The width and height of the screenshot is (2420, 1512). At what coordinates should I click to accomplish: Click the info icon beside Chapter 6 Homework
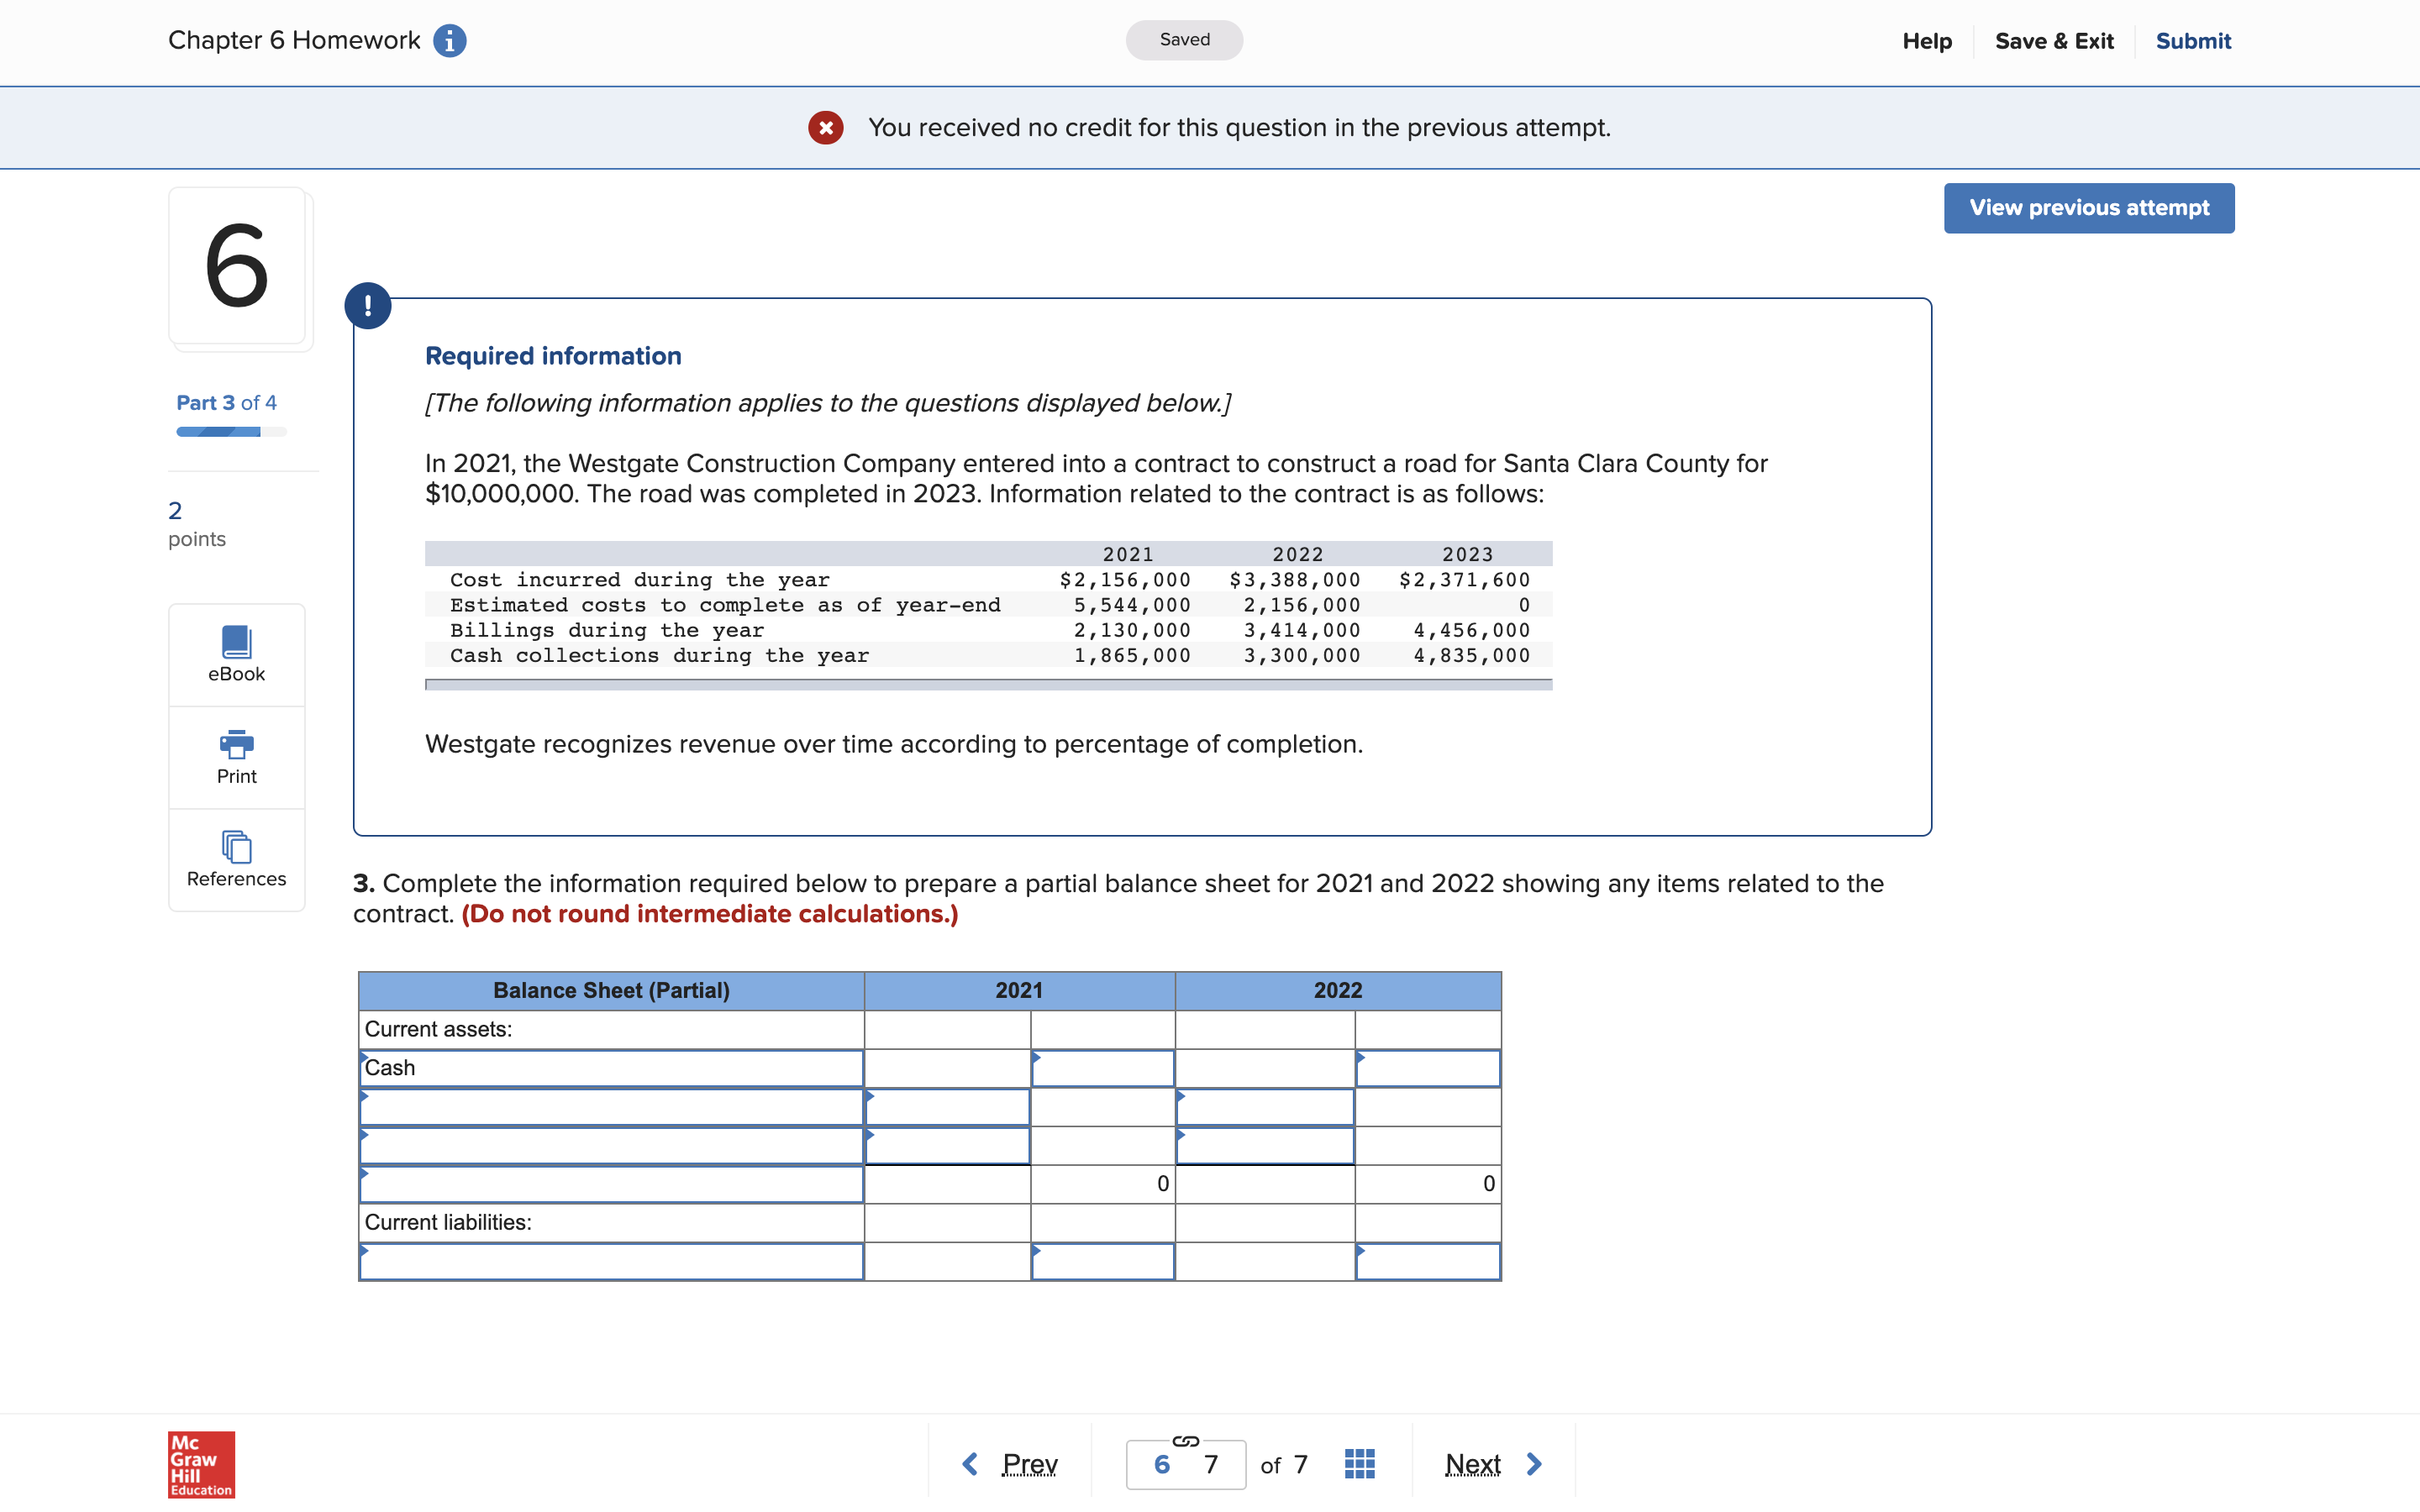[449, 41]
